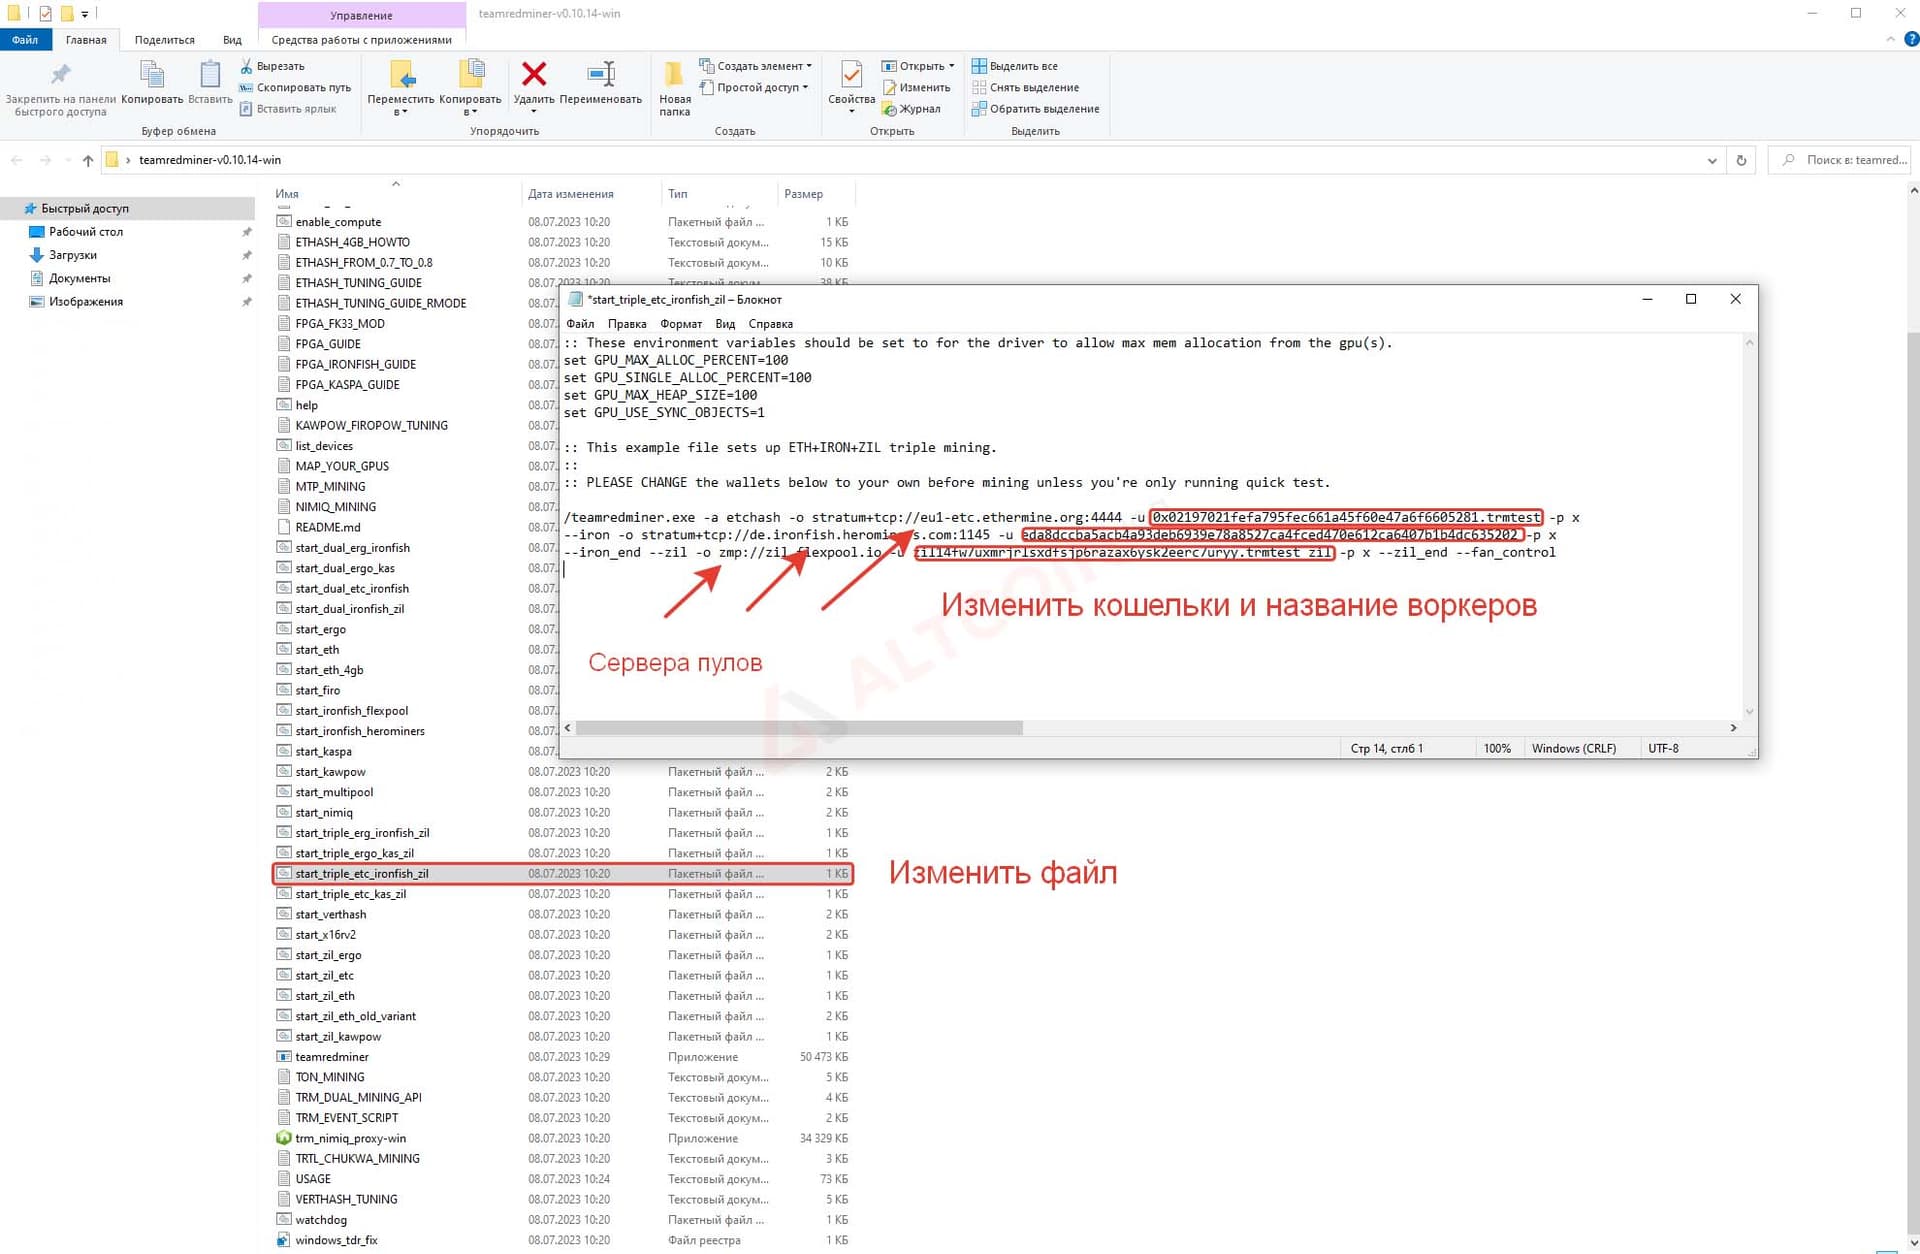Click the red Удалить delete icon
The width and height of the screenshot is (1920, 1254).
coord(534,74)
